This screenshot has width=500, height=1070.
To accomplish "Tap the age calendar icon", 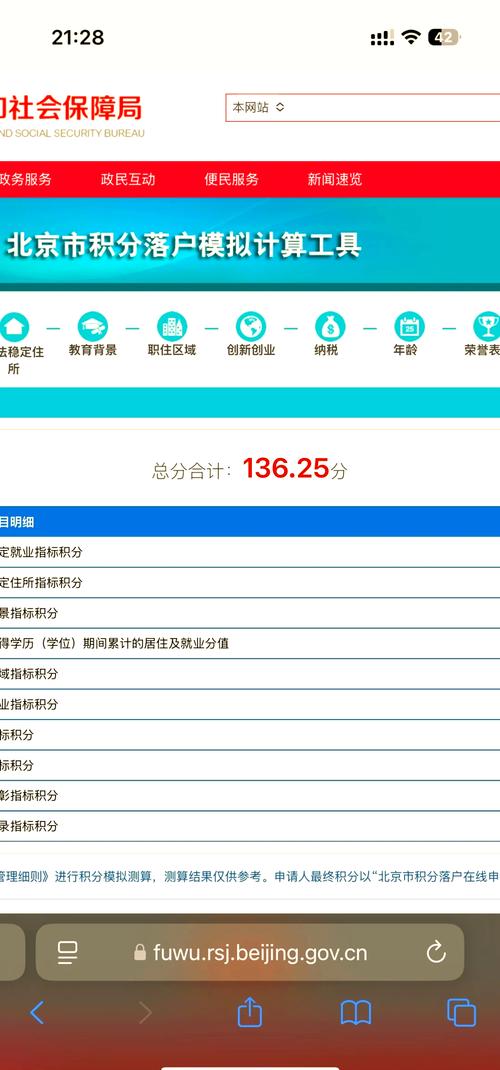I will tap(409, 327).
